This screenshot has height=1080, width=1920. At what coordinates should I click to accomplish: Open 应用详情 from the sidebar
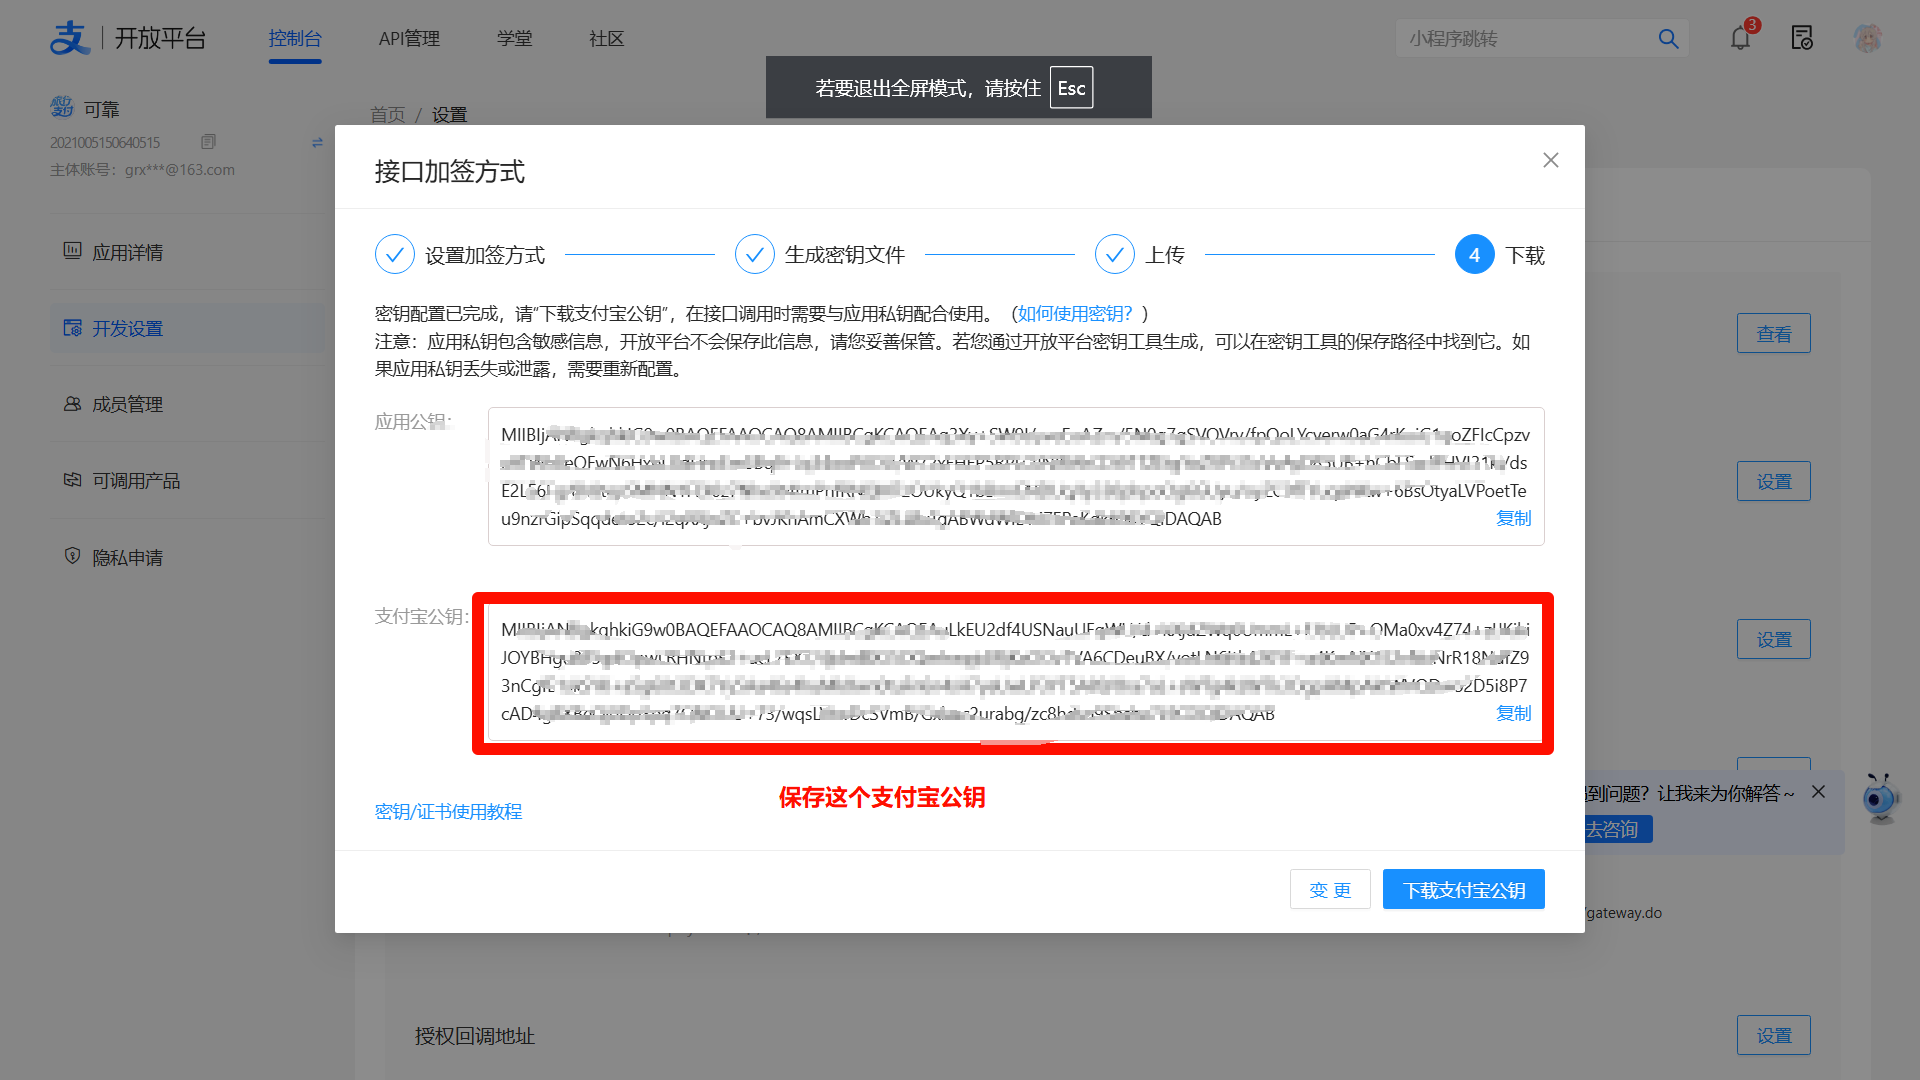(128, 252)
